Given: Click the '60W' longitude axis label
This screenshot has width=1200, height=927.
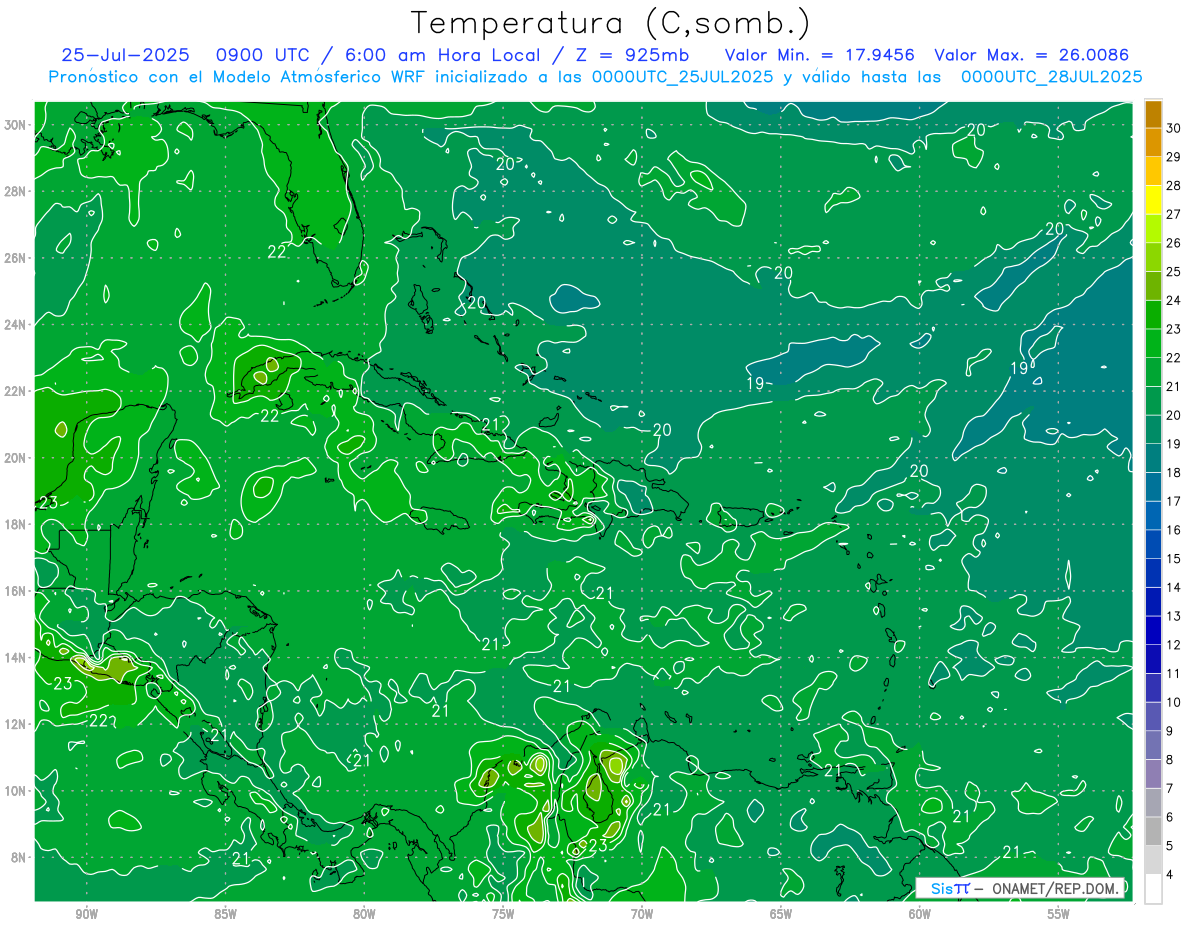Looking at the screenshot, I should (920, 914).
